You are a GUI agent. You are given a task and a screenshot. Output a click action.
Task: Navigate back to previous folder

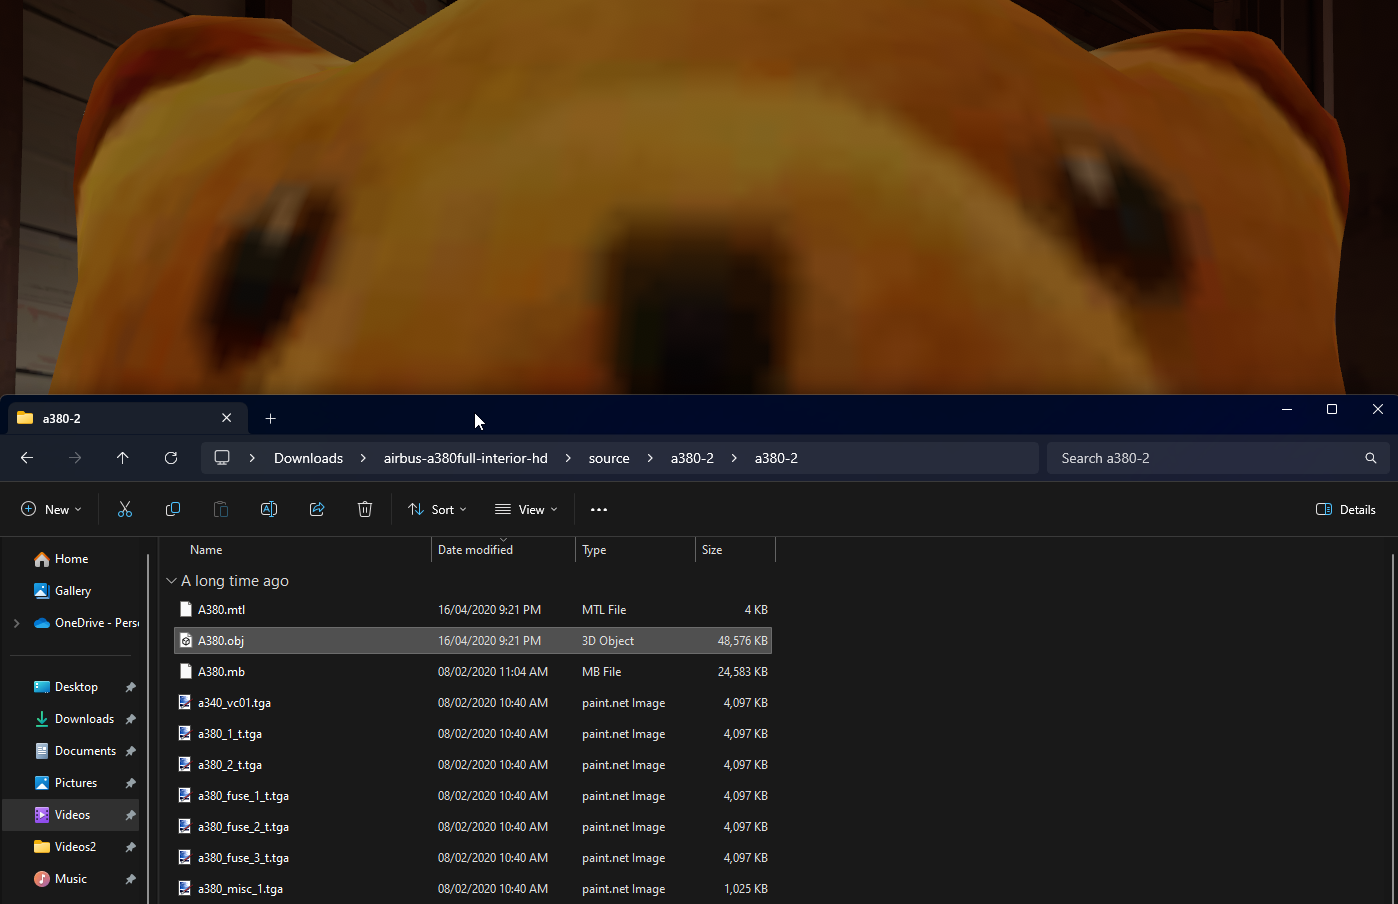pyautogui.click(x=27, y=458)
